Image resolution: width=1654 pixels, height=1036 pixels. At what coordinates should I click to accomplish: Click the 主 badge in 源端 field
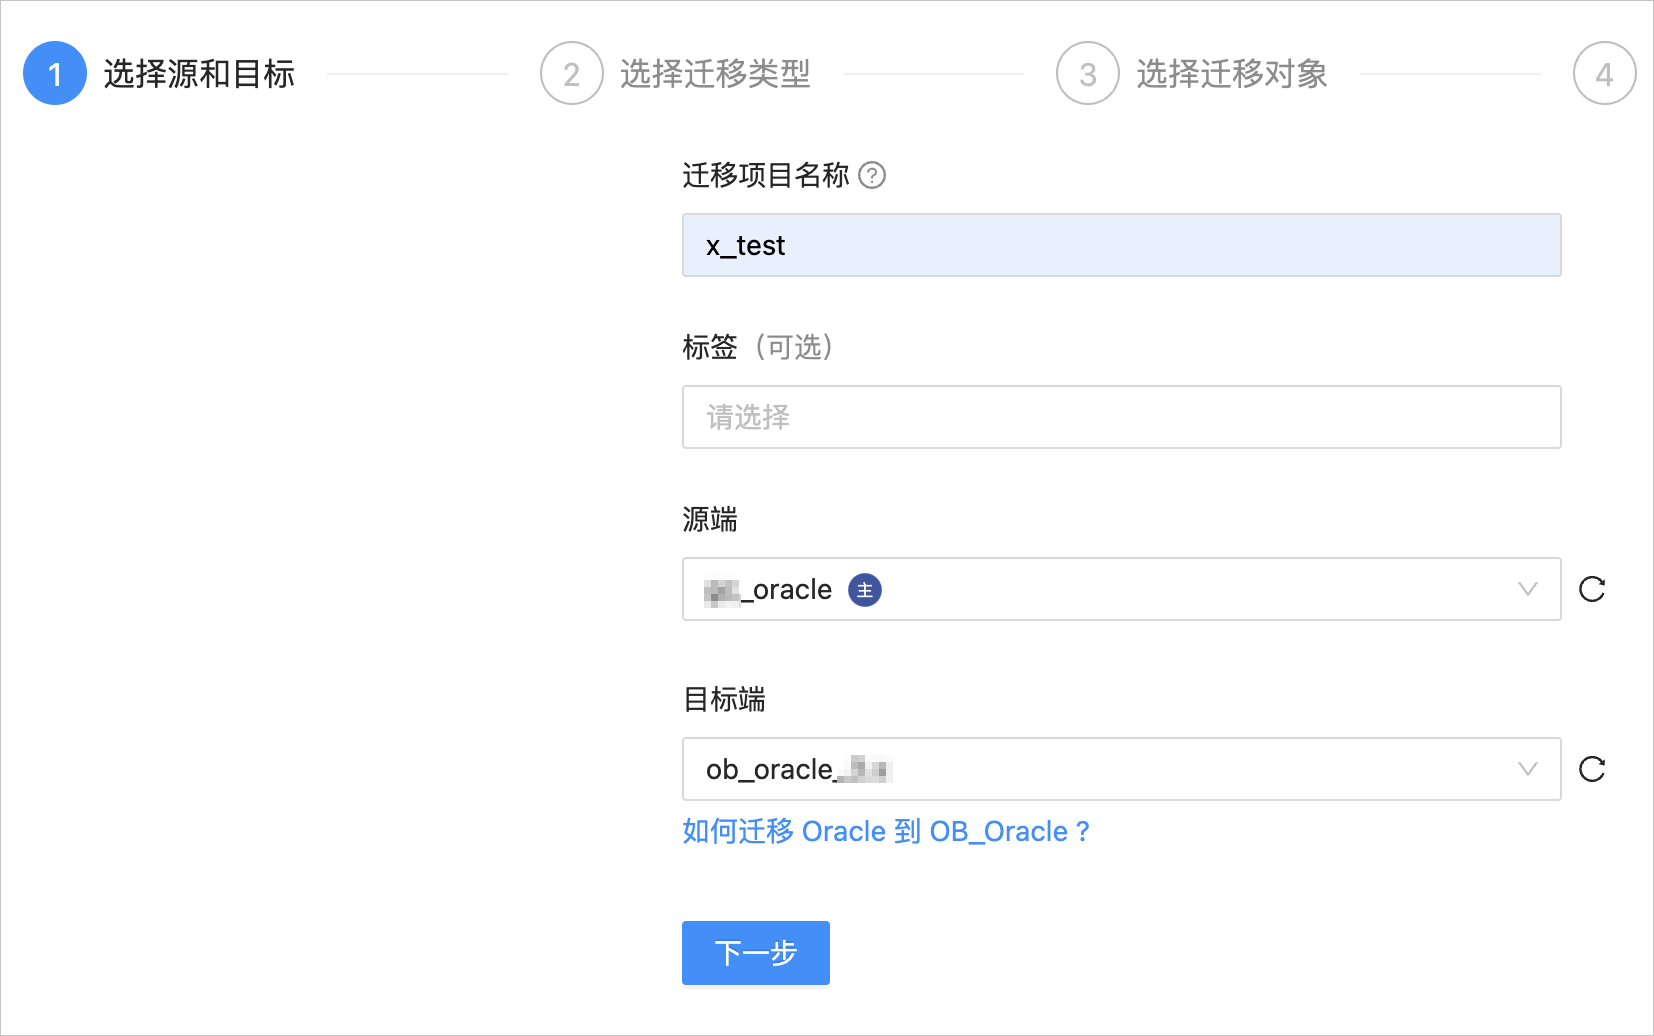pos(865,590)
